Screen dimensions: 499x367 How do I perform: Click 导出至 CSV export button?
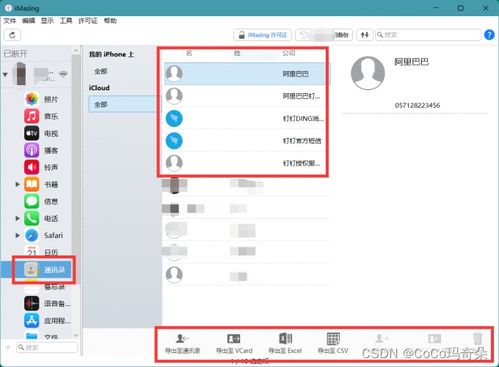(x=333, y=344)
